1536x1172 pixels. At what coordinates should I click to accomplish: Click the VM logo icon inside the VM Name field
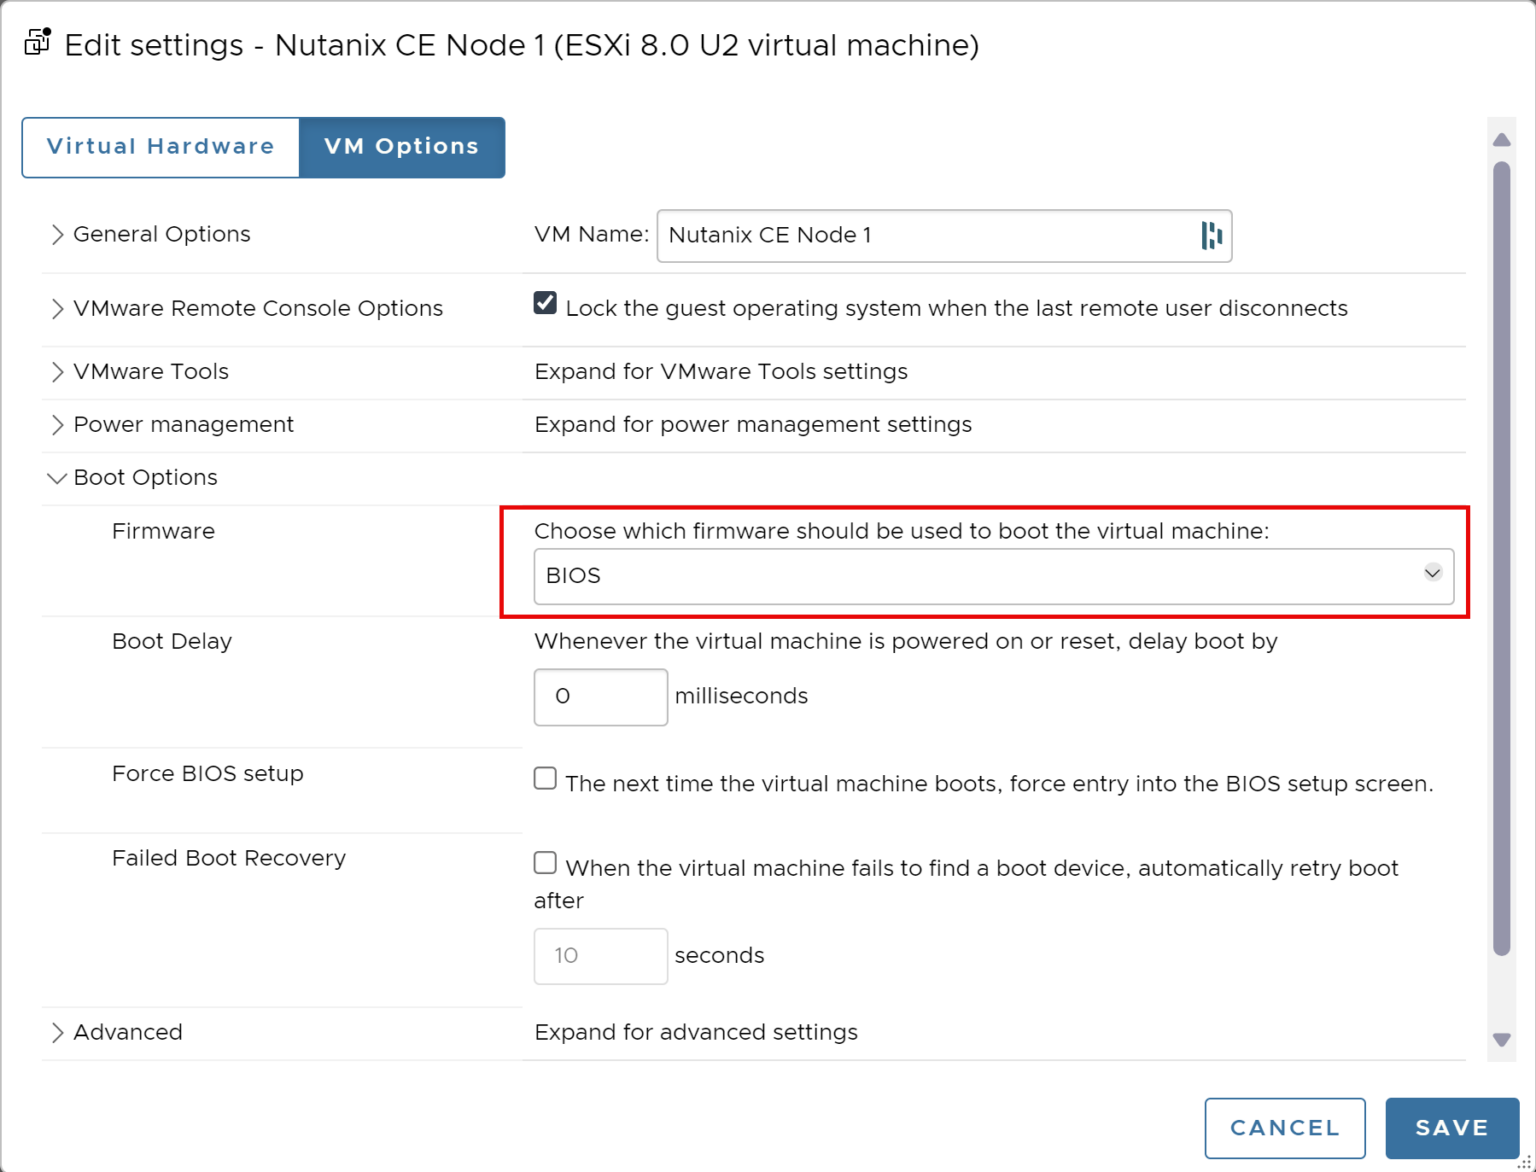click(1213, 236)
